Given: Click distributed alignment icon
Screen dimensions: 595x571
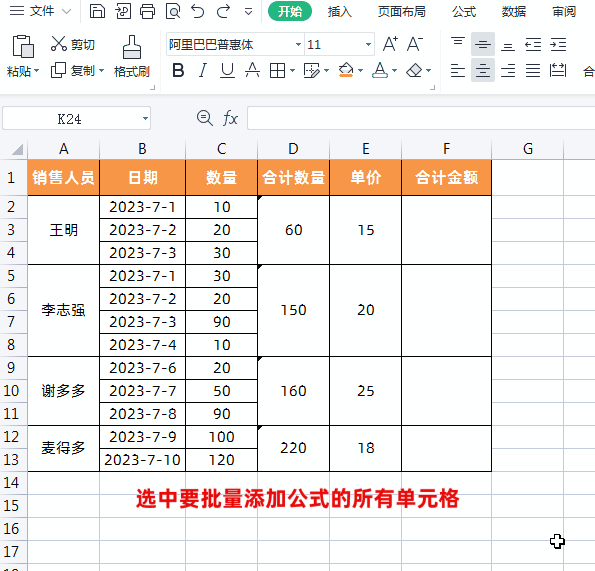Looking at the screenshot, I should point(558,71).
